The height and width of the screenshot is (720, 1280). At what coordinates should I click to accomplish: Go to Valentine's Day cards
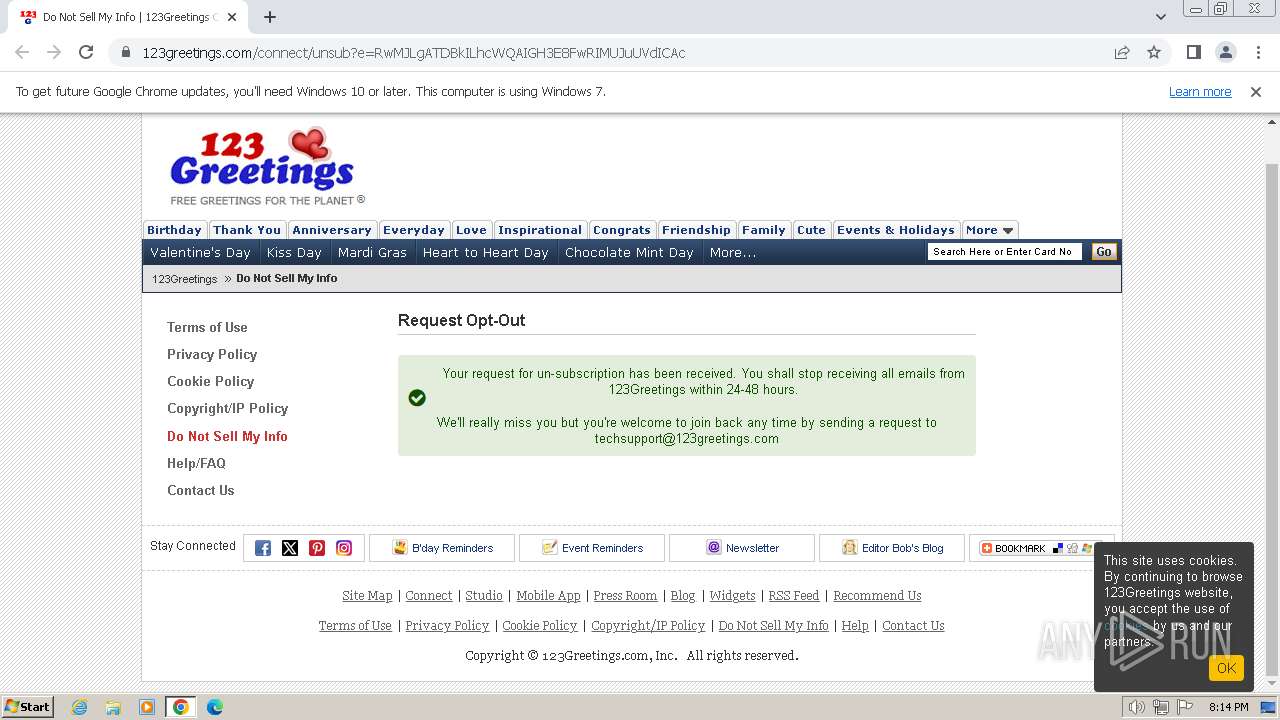(200, 253)
